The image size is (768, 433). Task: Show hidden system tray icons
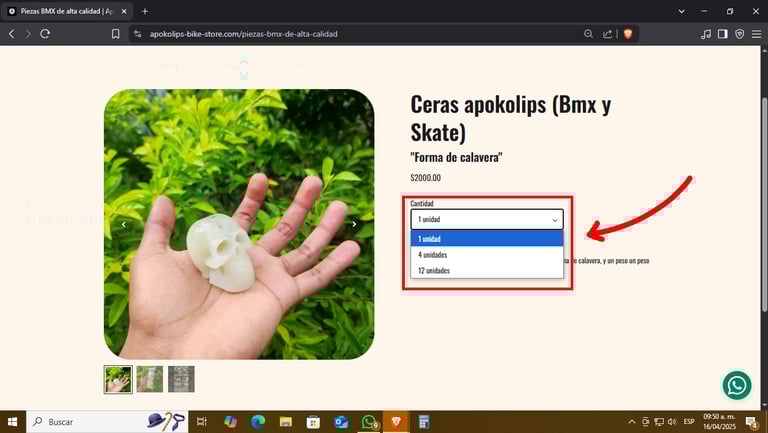[x=632, y=422]
